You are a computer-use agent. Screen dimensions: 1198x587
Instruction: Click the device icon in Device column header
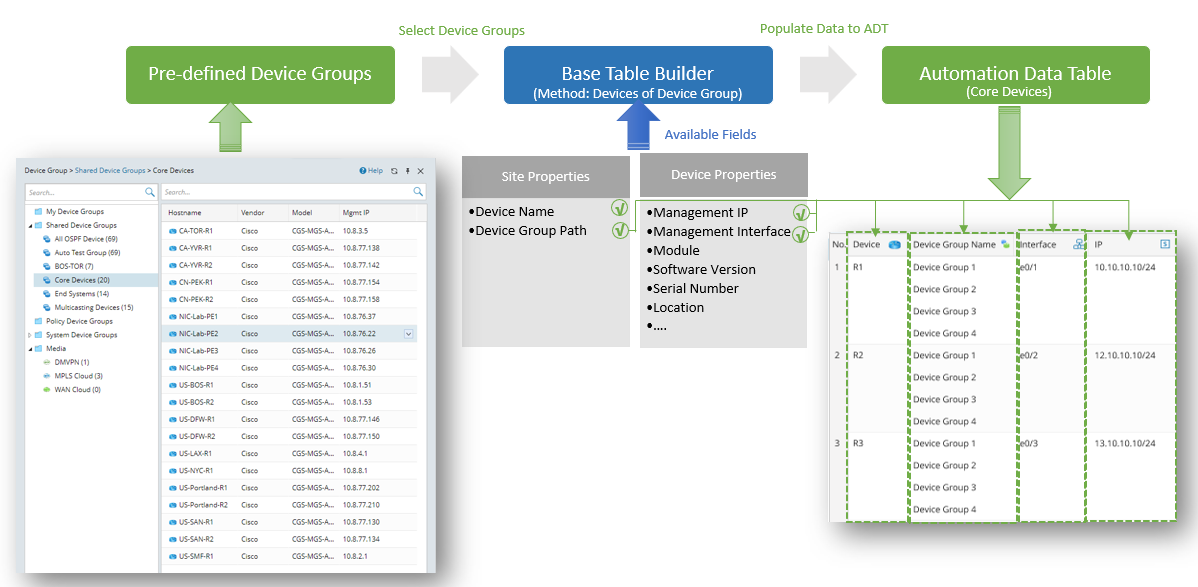click(x=894, y=244)
